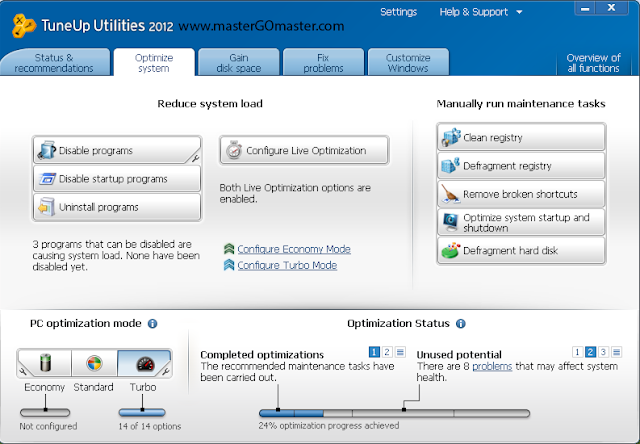This screenshot has width=640, height=444.
Task: Click the optimization progress bar
Action: click(x=394, y=413)
